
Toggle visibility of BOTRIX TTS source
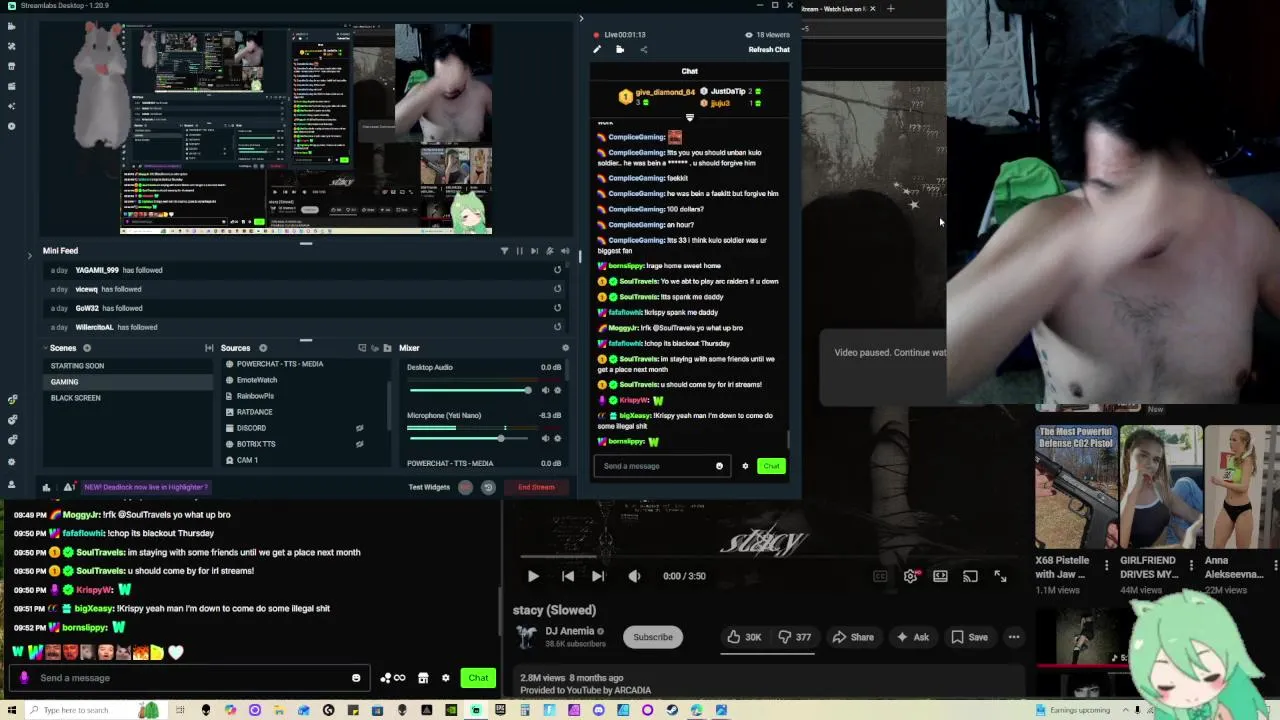coord(359,444)
